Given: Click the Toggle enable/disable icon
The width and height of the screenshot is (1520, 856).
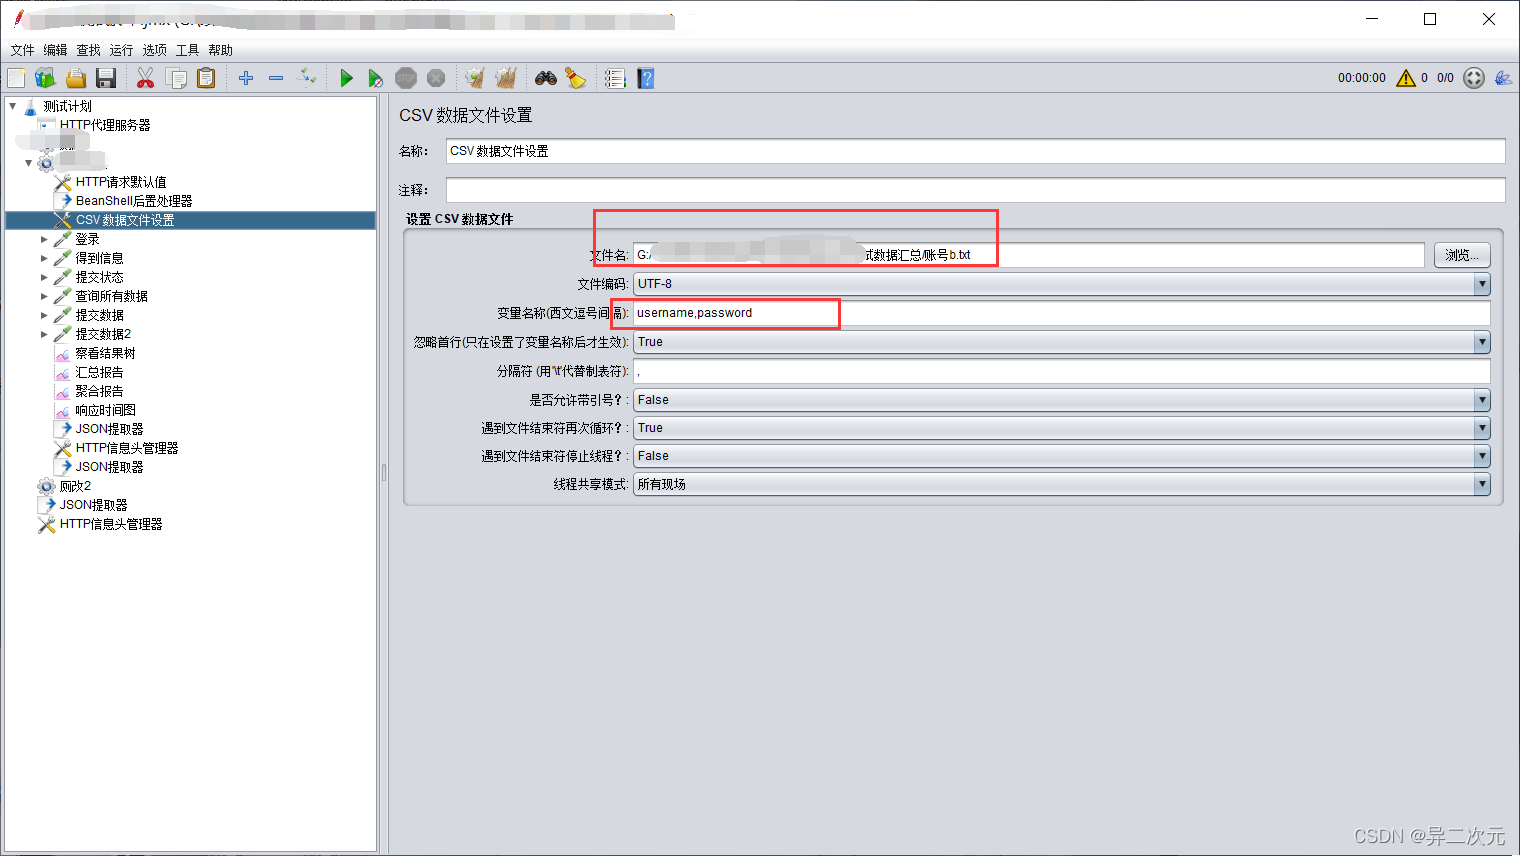Looking at the screenshot, I should coord(307,78).
